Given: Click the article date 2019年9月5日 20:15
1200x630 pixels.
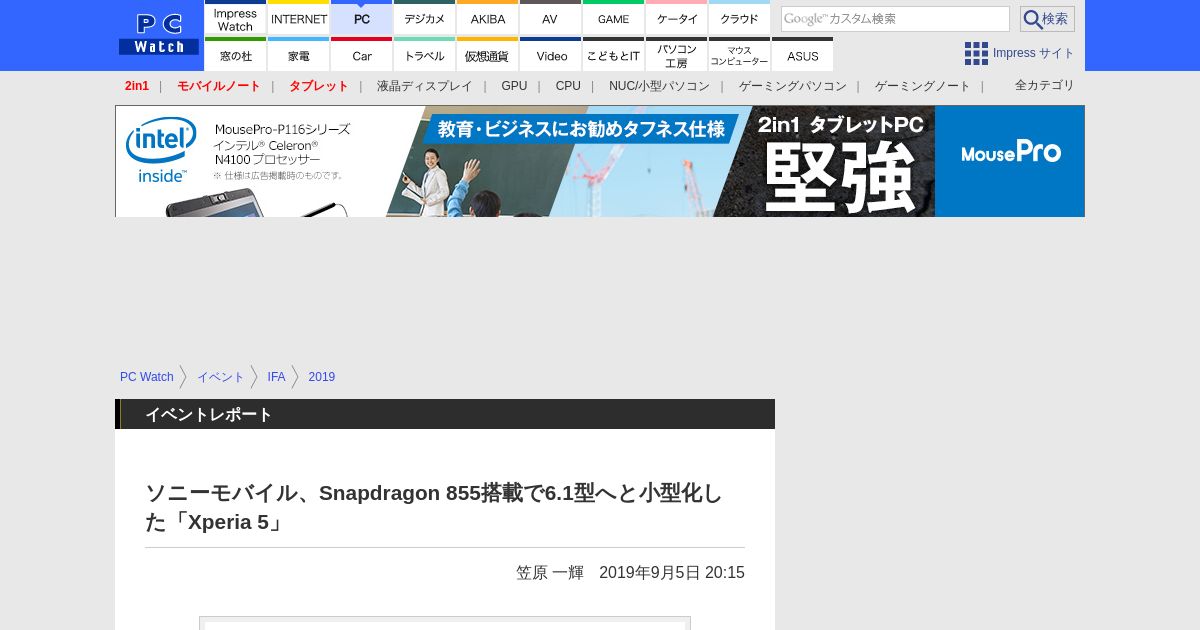Looking at the screenshot, I should coord(672,573).
